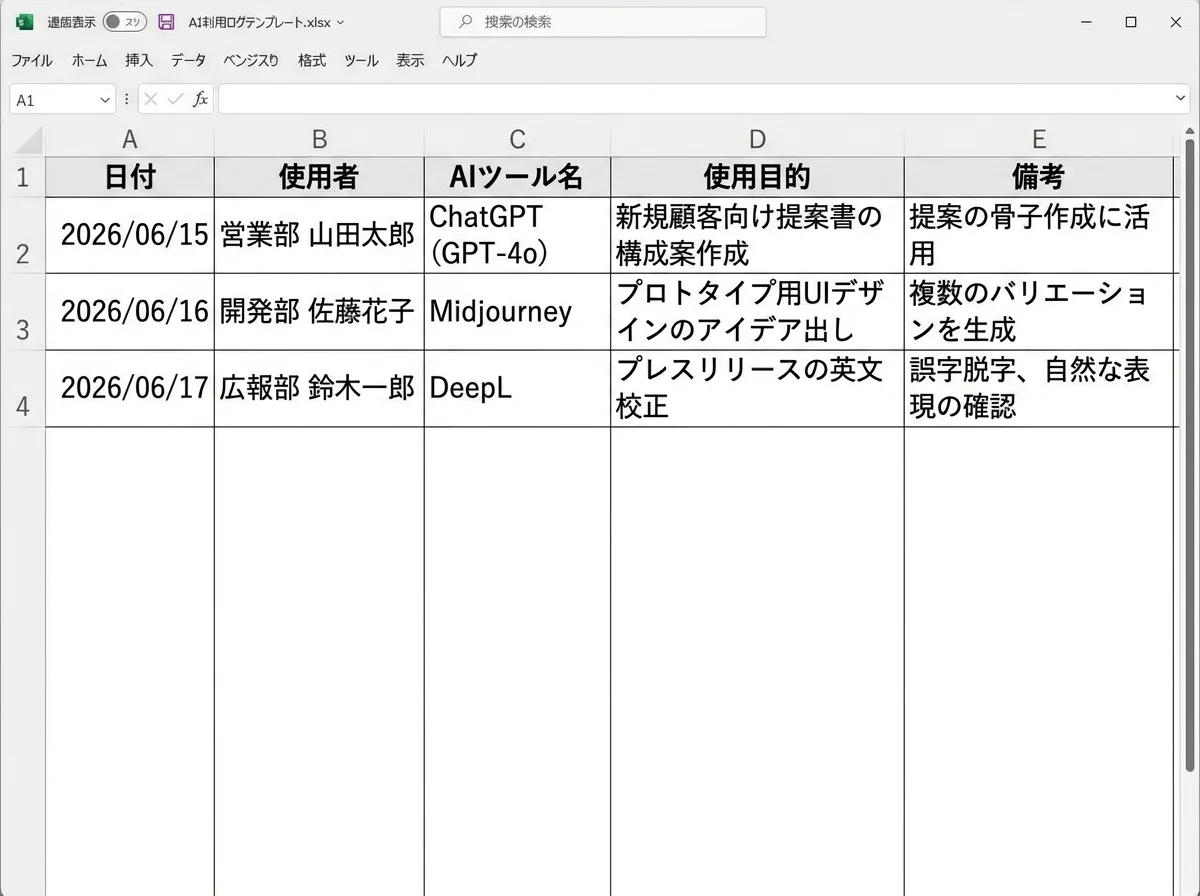Select row 4 header
Screen dimensions: 1200x896
[23, 389]
